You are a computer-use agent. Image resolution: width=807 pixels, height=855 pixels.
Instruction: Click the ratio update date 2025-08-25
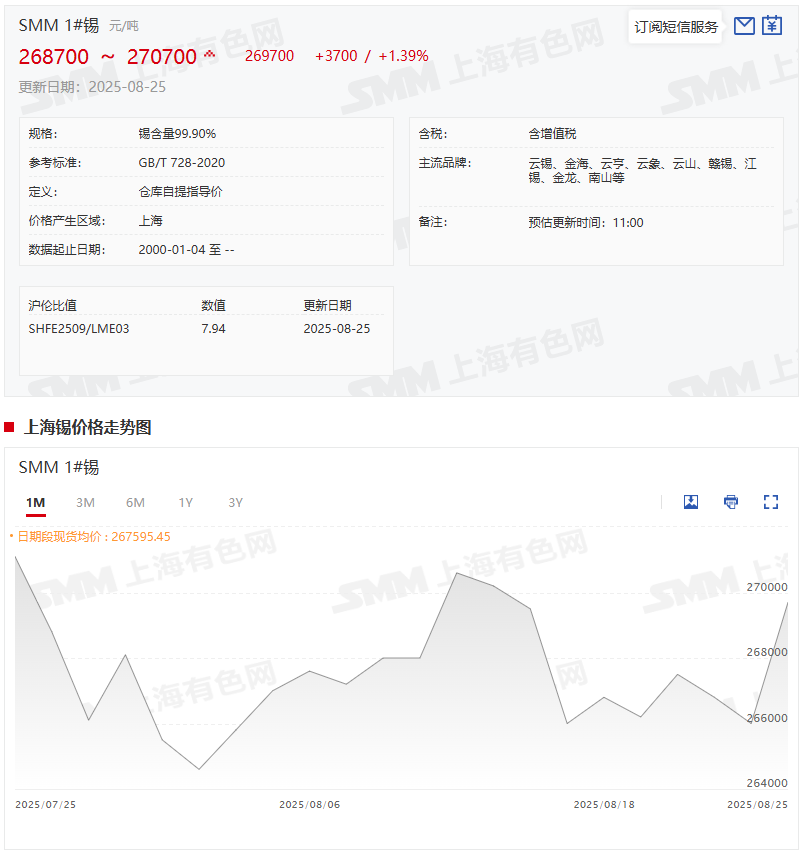coord(336,329)
